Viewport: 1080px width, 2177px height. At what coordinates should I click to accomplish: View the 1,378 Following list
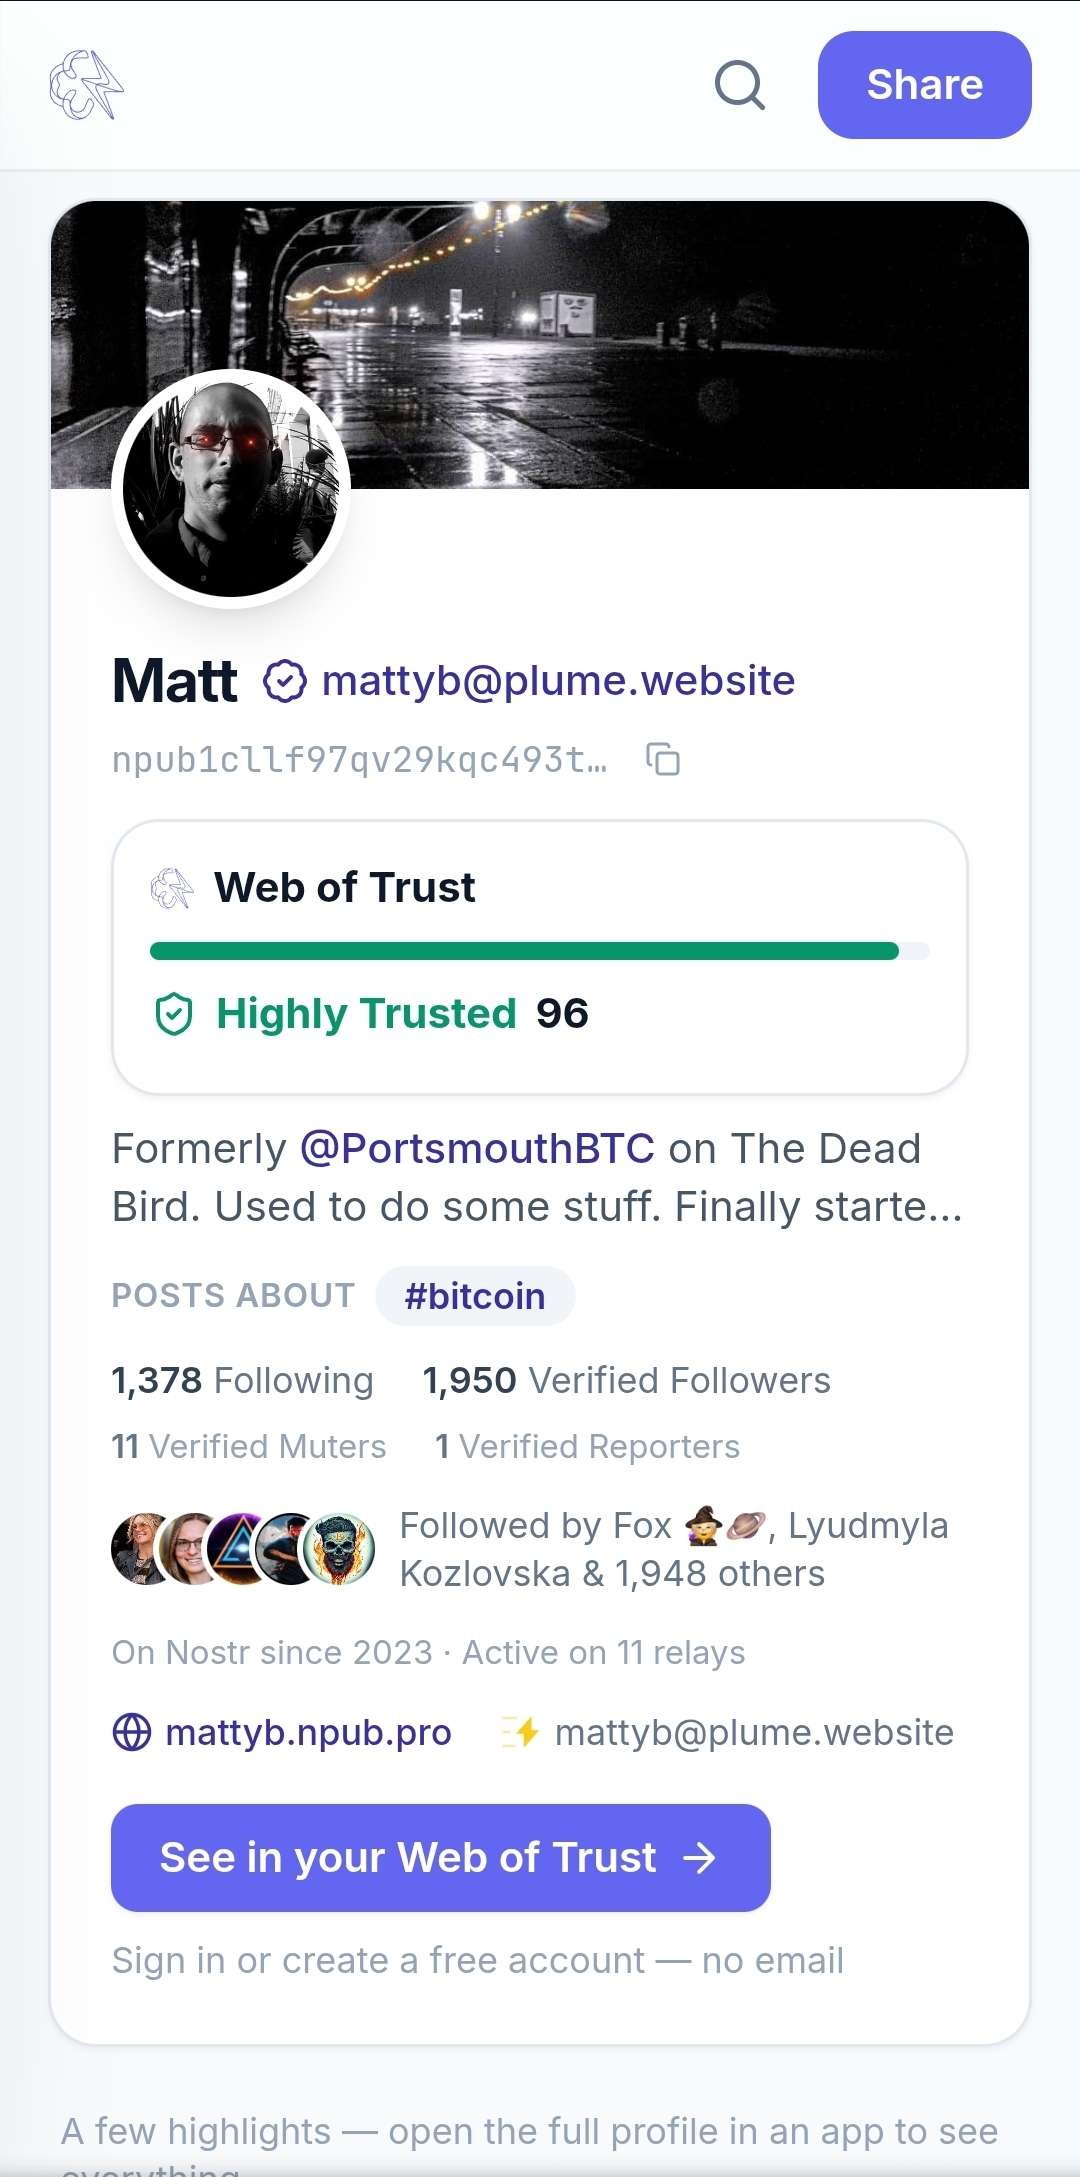pos(242,1381)
